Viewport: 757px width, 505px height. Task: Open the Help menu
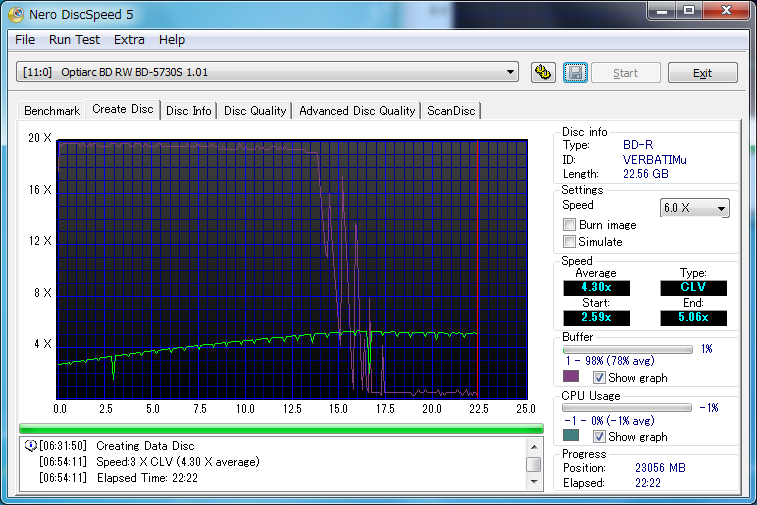172,40
